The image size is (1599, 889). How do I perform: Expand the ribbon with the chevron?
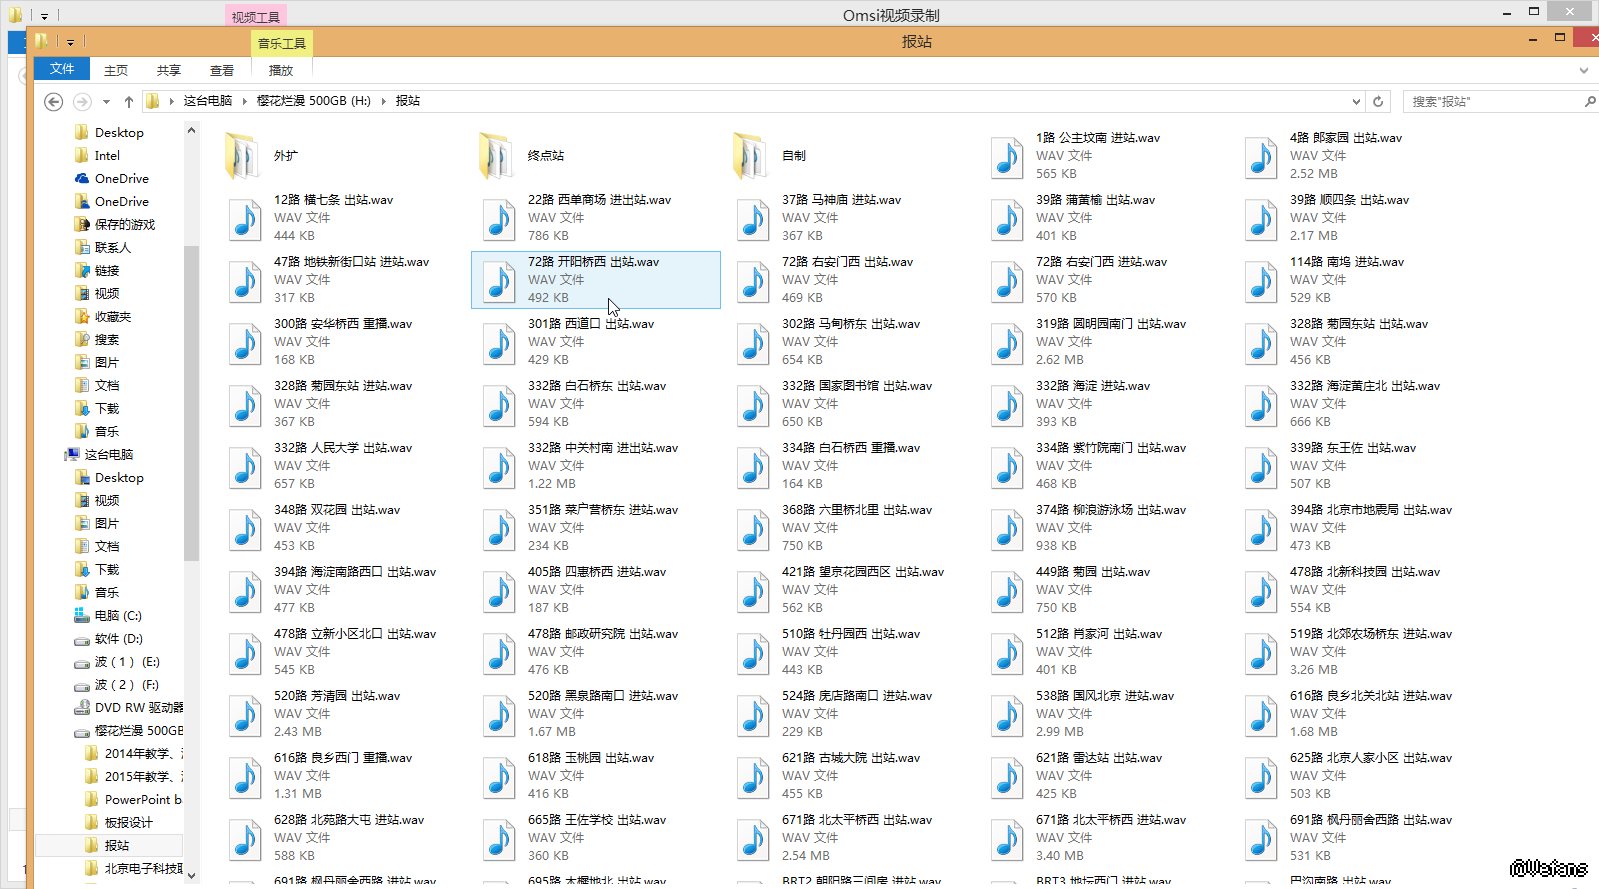(1583, 70)
